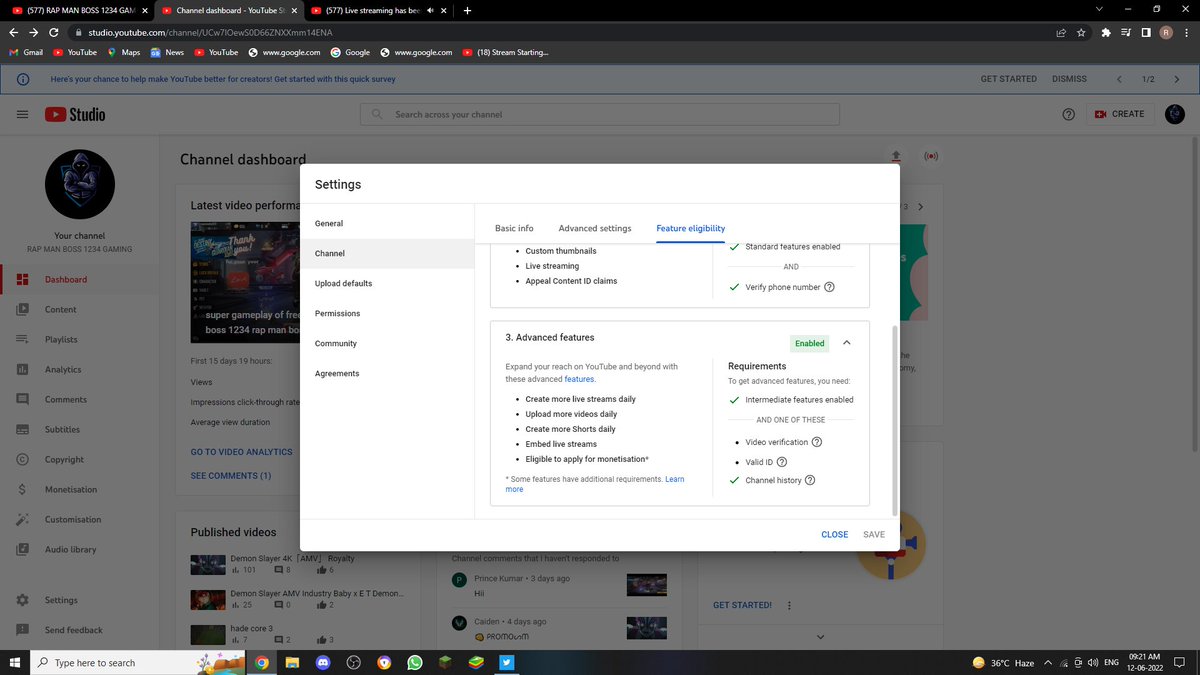Open Audio library in left sidebar
Screen dimensions: 1200x675
(80, 550)
